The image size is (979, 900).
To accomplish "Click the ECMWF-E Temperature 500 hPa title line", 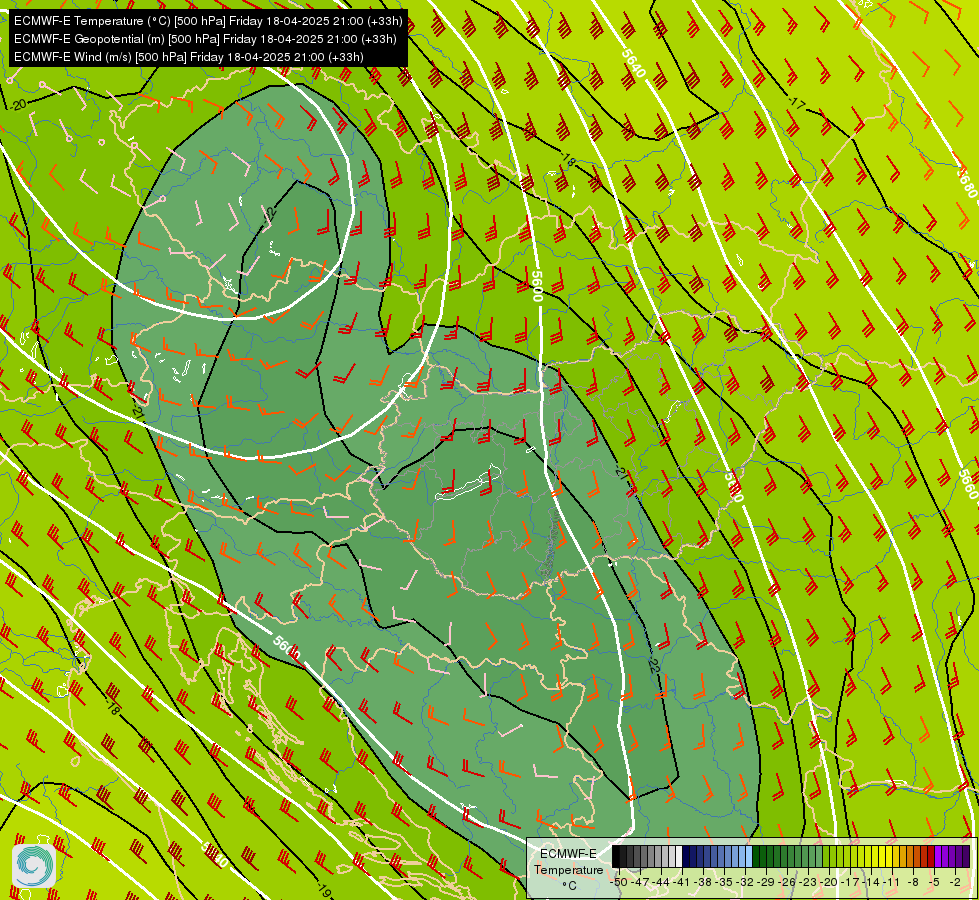I will [x=208, y=21].
